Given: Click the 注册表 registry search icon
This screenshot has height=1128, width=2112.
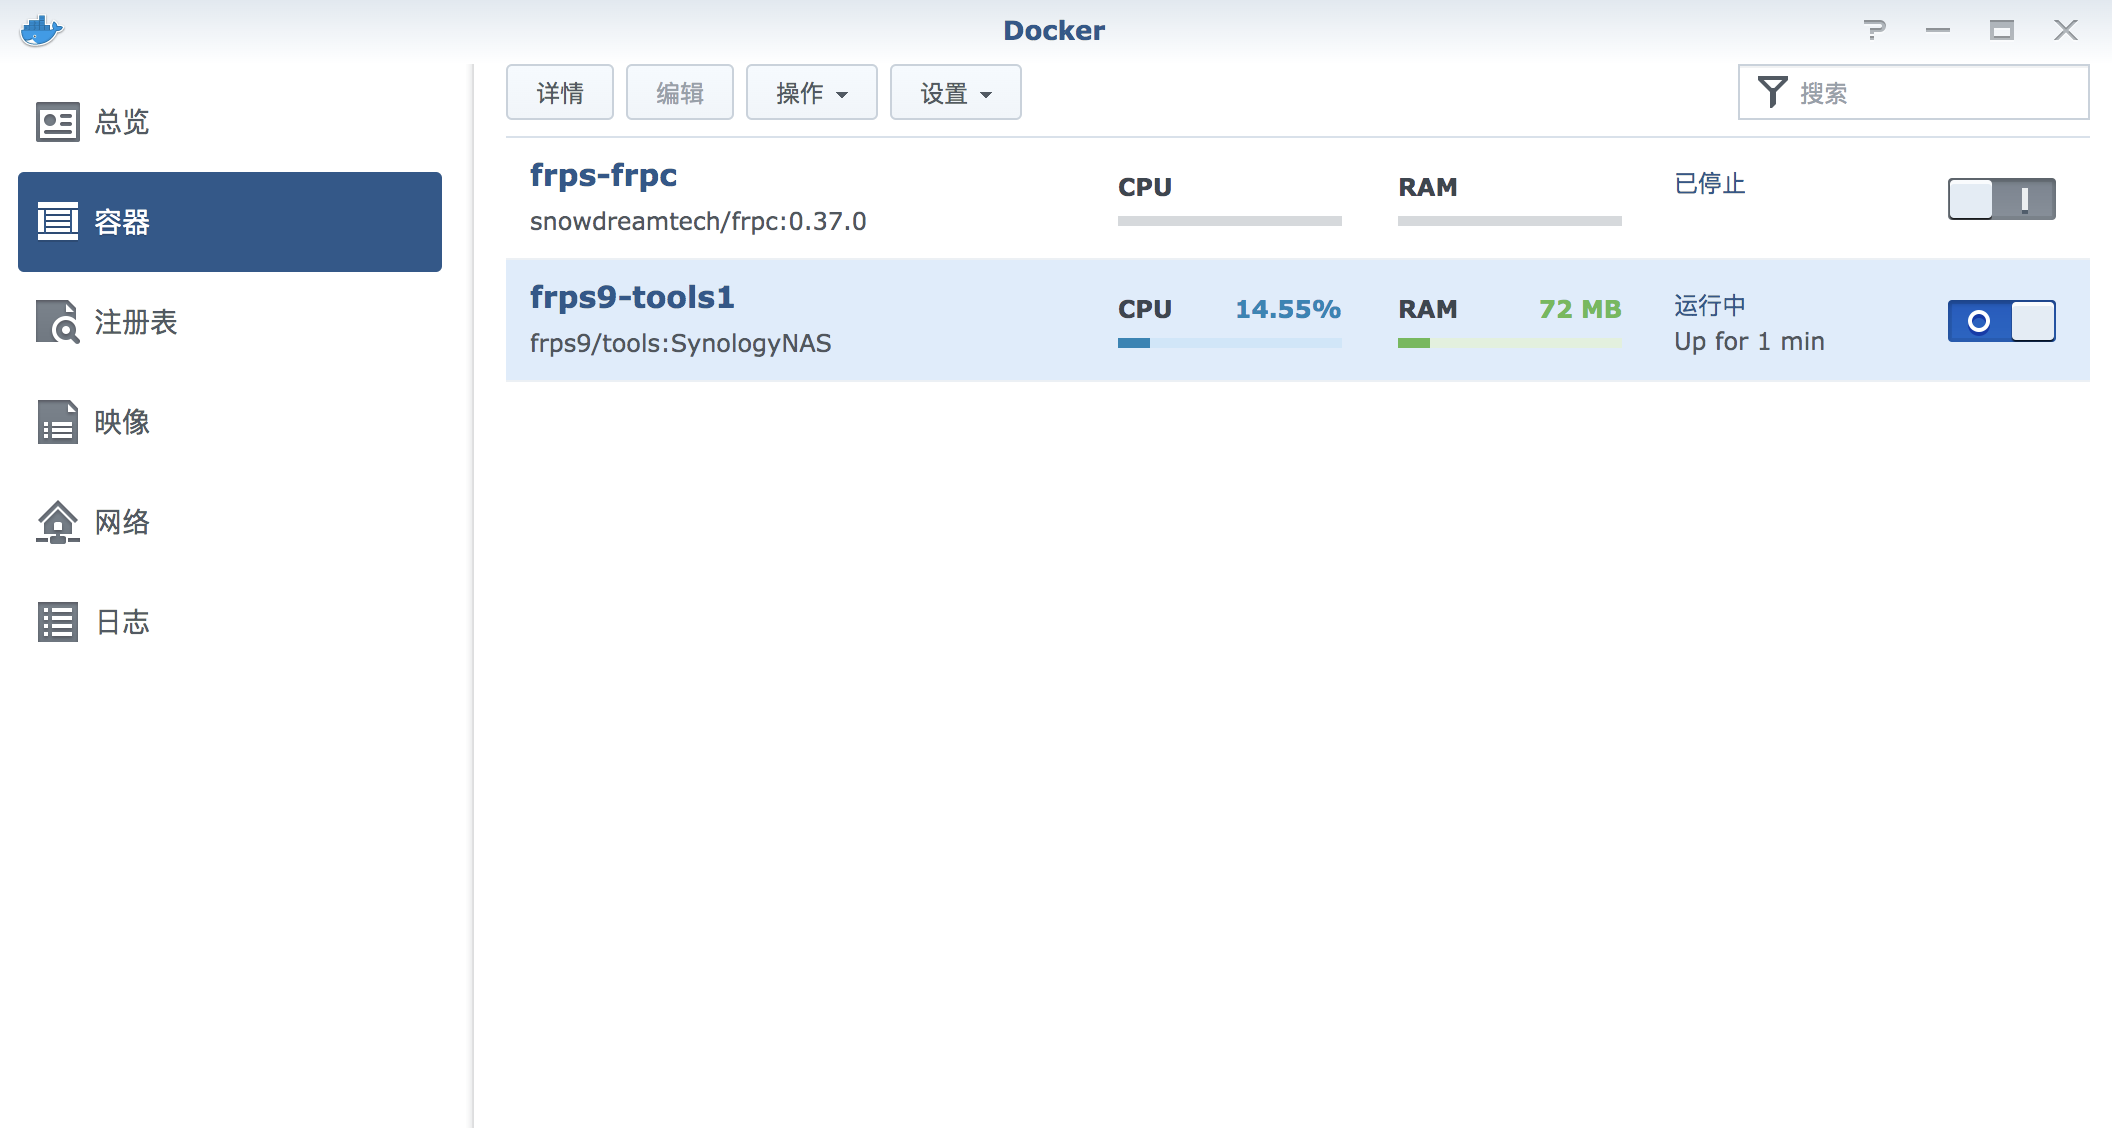Looking at the screenshot, I should point(57,322).
